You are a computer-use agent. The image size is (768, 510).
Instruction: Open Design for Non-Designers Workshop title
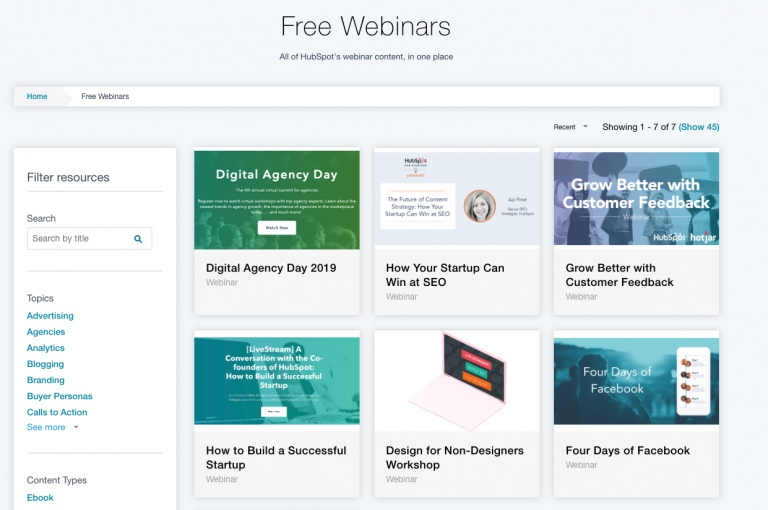455,458
